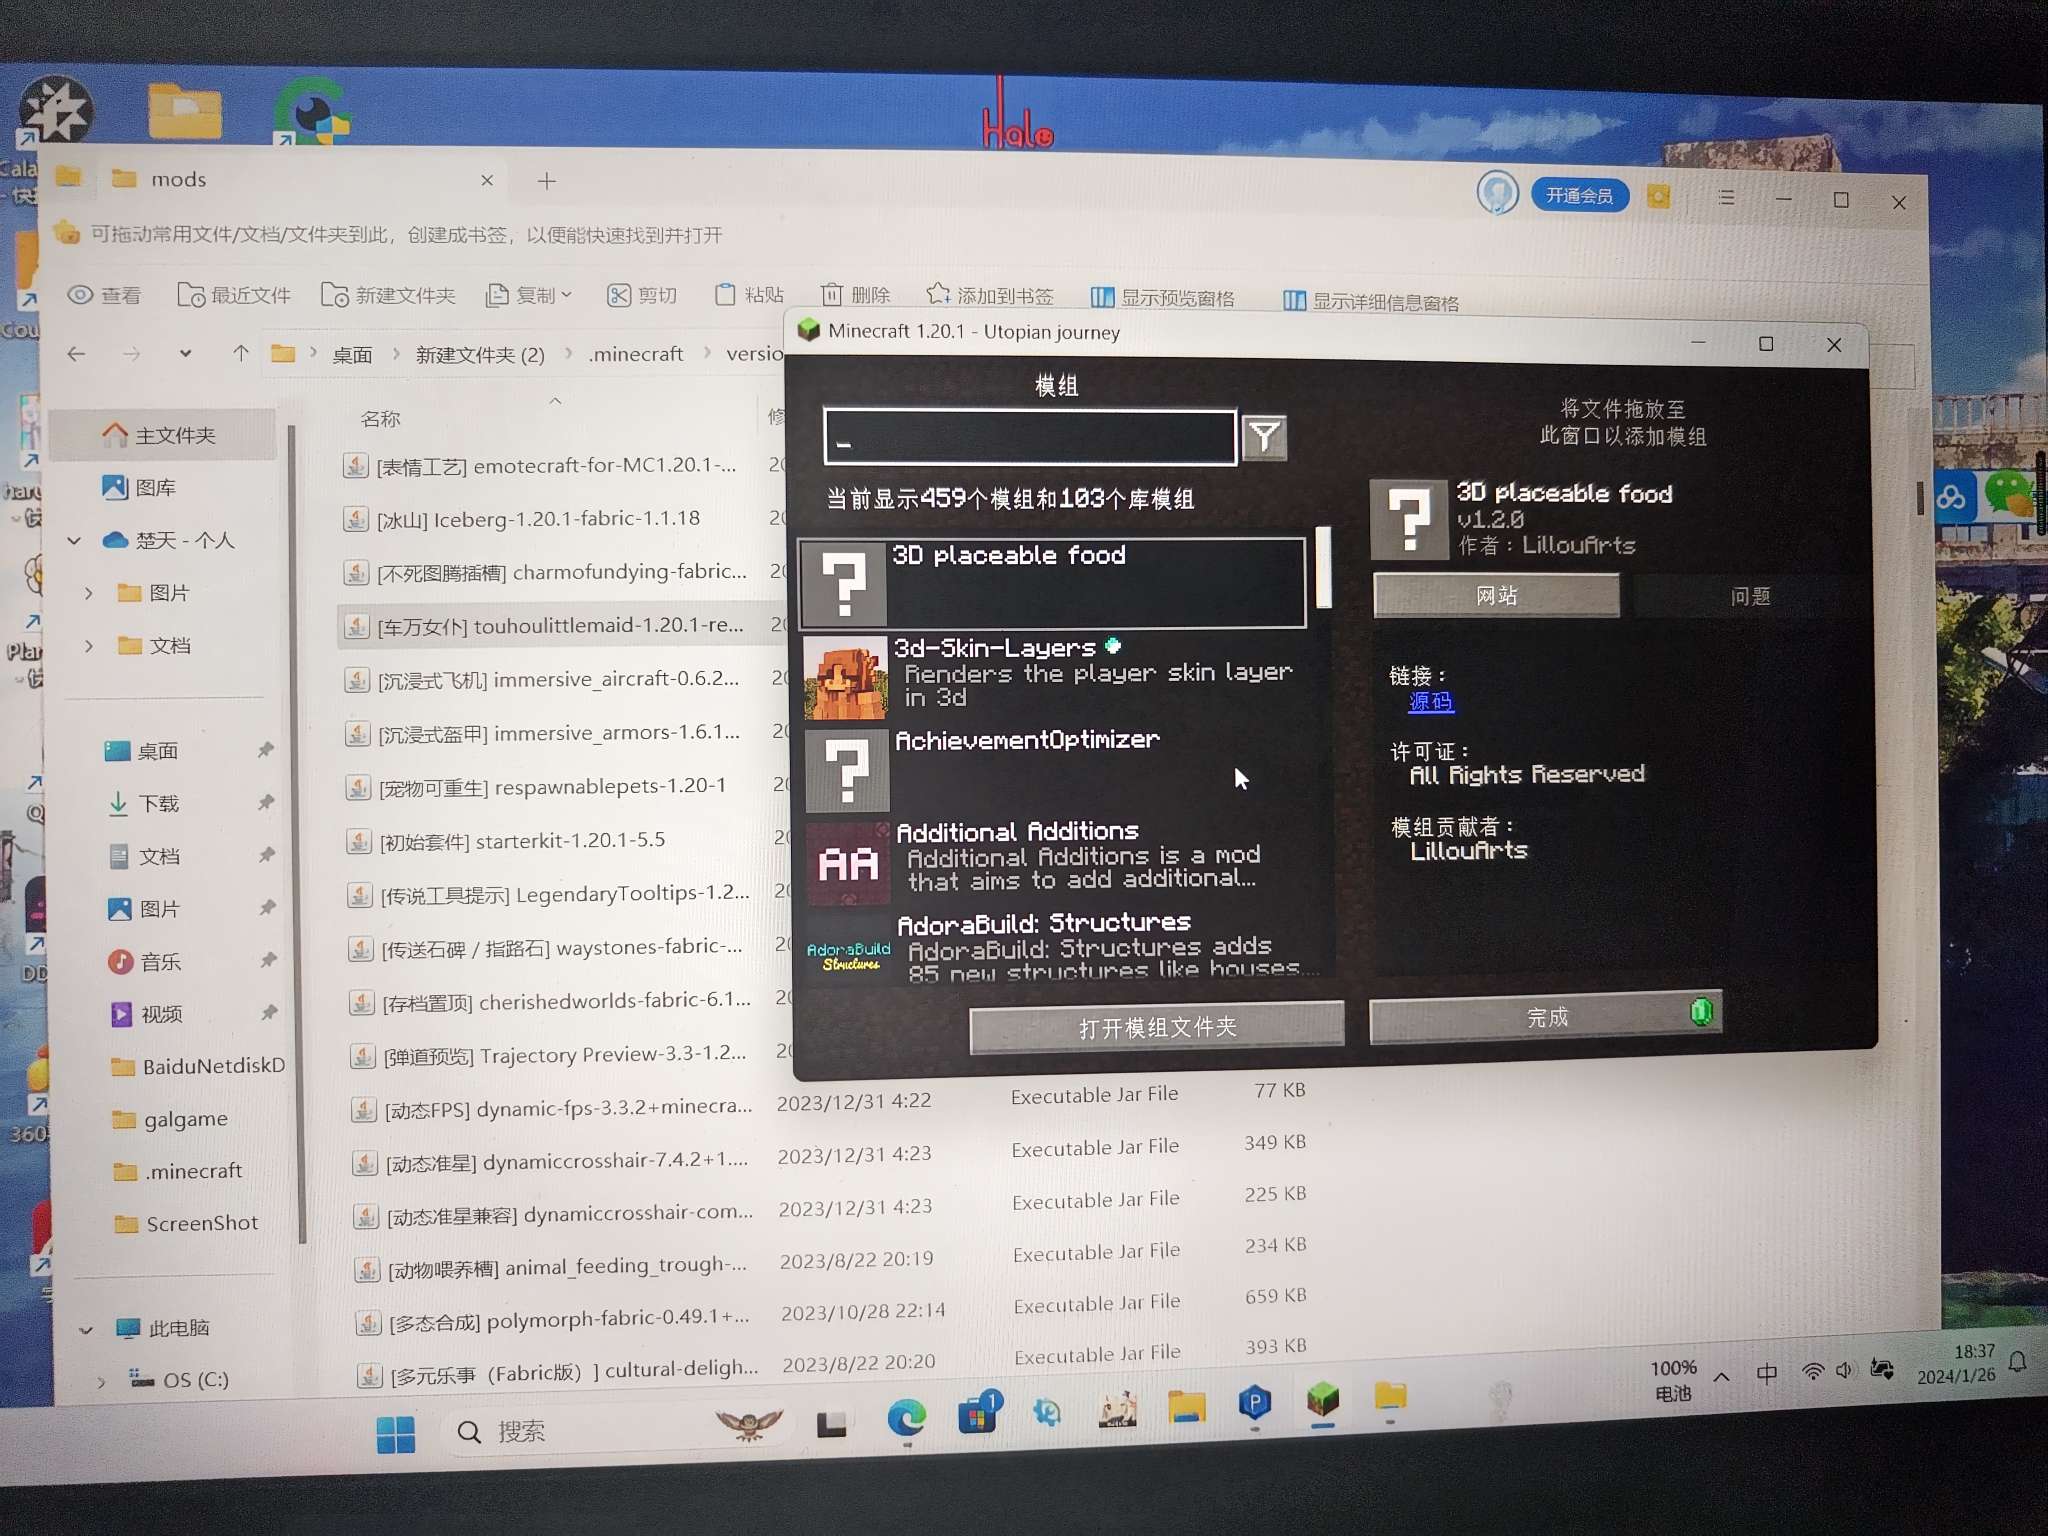Click the back navigation arrow
Viewport: 2048px width, 1536px height.
[76, 353]
